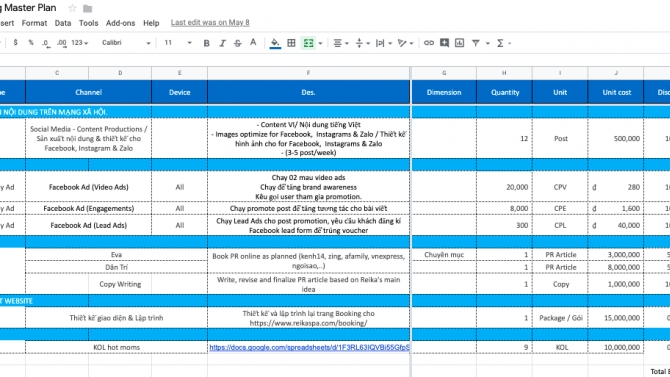Toggle merge cells button
670x377 pixels.
pos(309,43)
